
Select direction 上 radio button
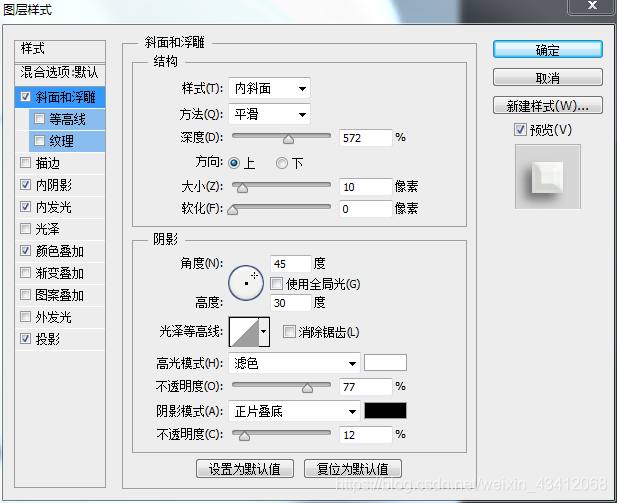[234, 163]
